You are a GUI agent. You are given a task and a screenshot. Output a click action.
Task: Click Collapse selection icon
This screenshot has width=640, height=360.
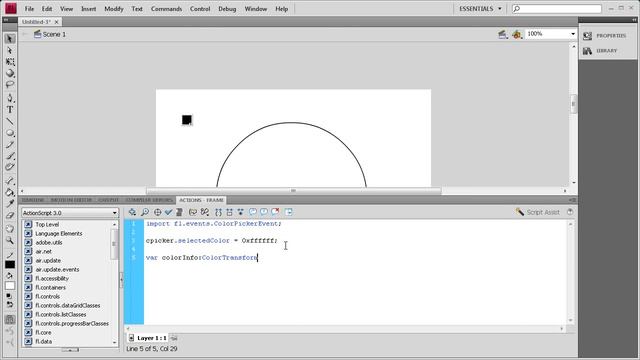point(229,212)
